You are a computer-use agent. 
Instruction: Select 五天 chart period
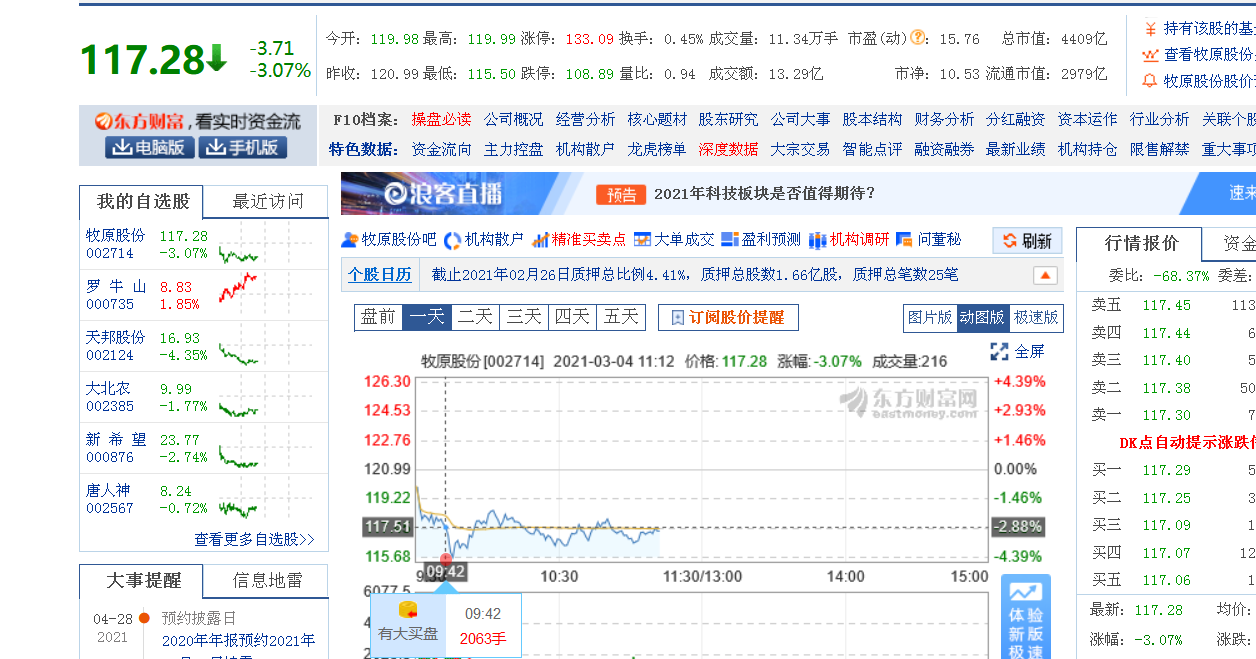(x=621, y=317)
